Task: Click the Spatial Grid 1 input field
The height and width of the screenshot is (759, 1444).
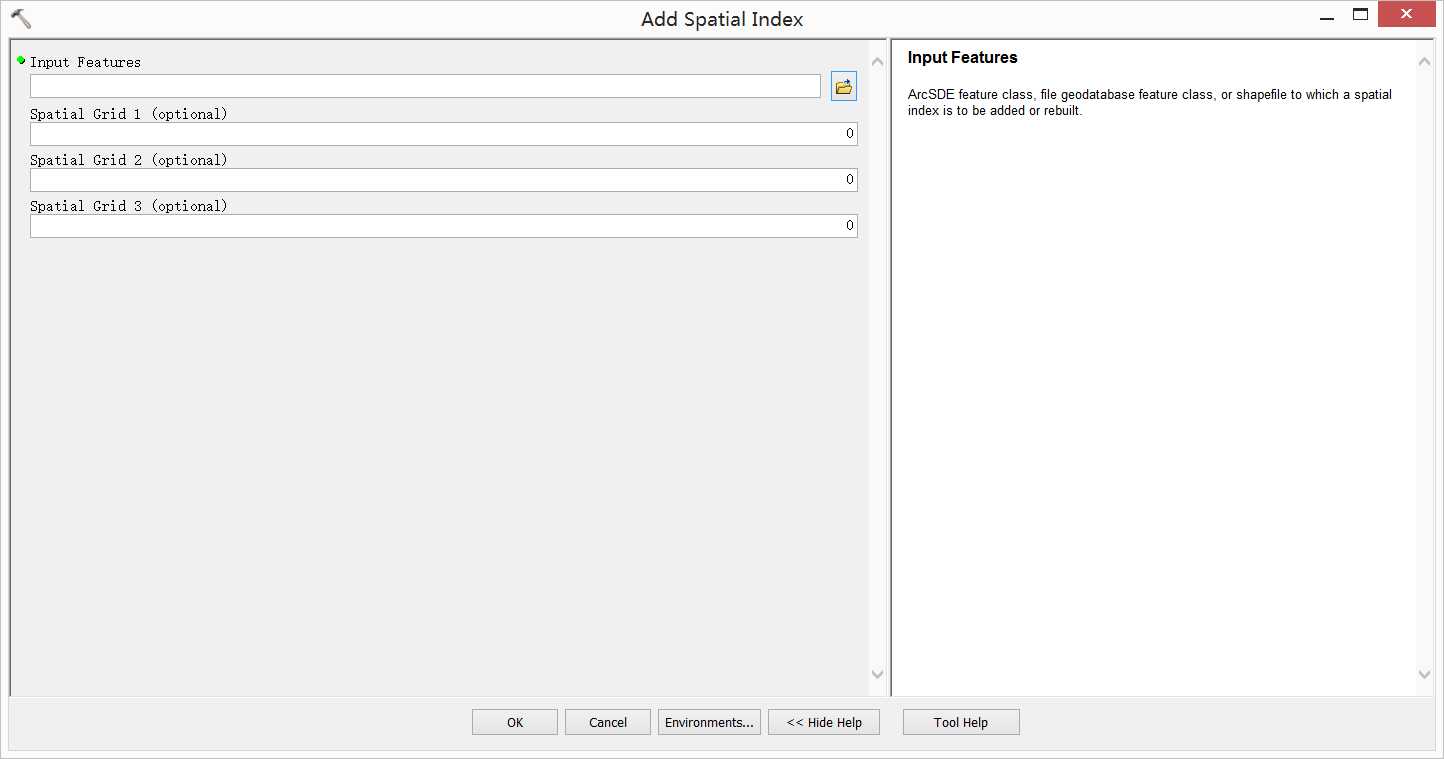Action: pyautogui.click(x=444, y=134)
